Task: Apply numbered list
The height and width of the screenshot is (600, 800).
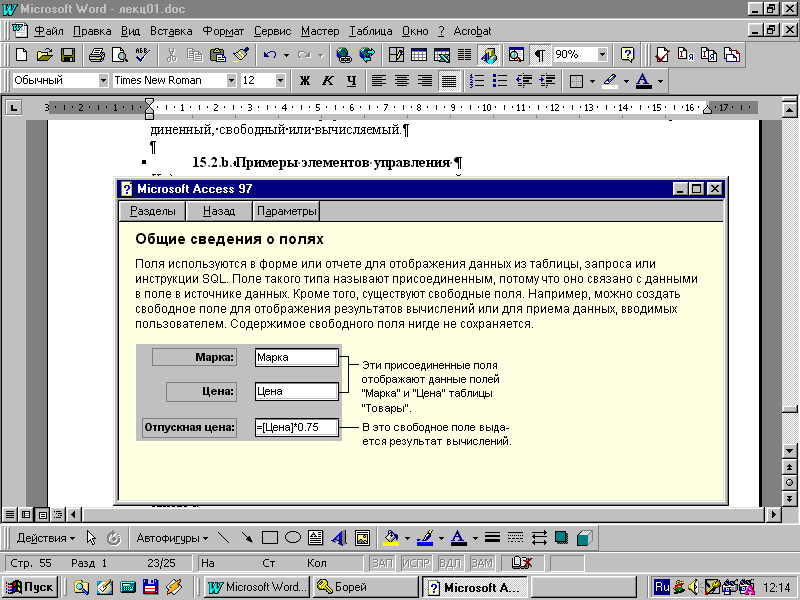Action: pos(477,81)
